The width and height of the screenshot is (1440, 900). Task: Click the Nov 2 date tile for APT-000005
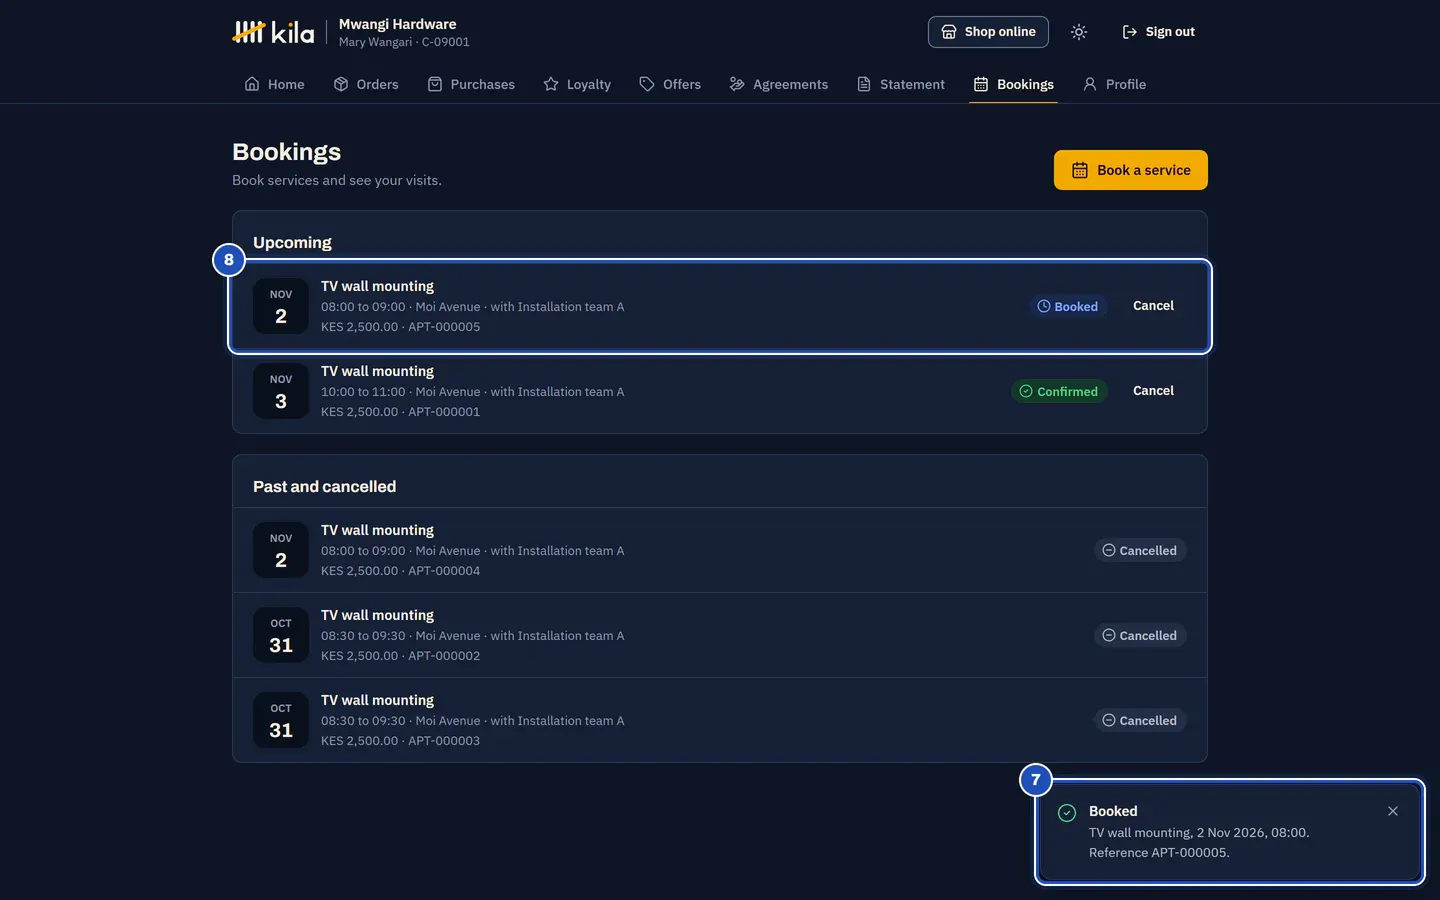281,306
